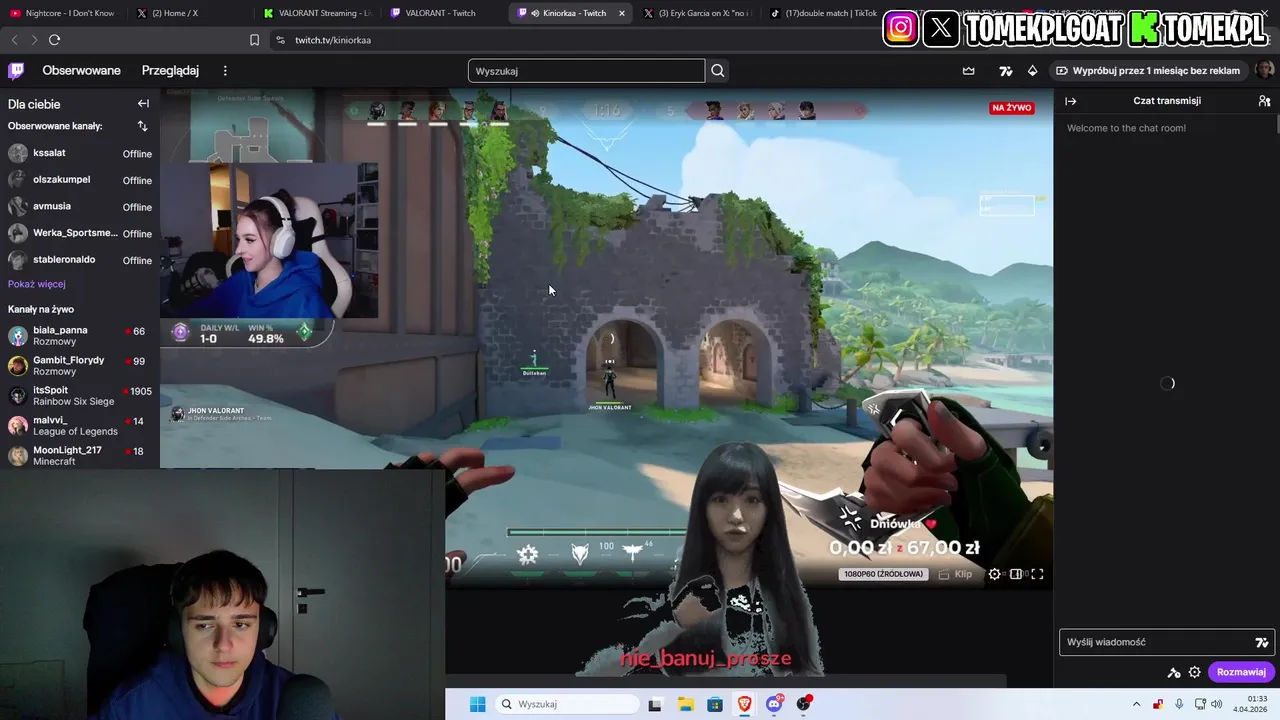Collapse the Dla ciebie sidebar
Screen dimensions: 1280x720
(143, 103)
